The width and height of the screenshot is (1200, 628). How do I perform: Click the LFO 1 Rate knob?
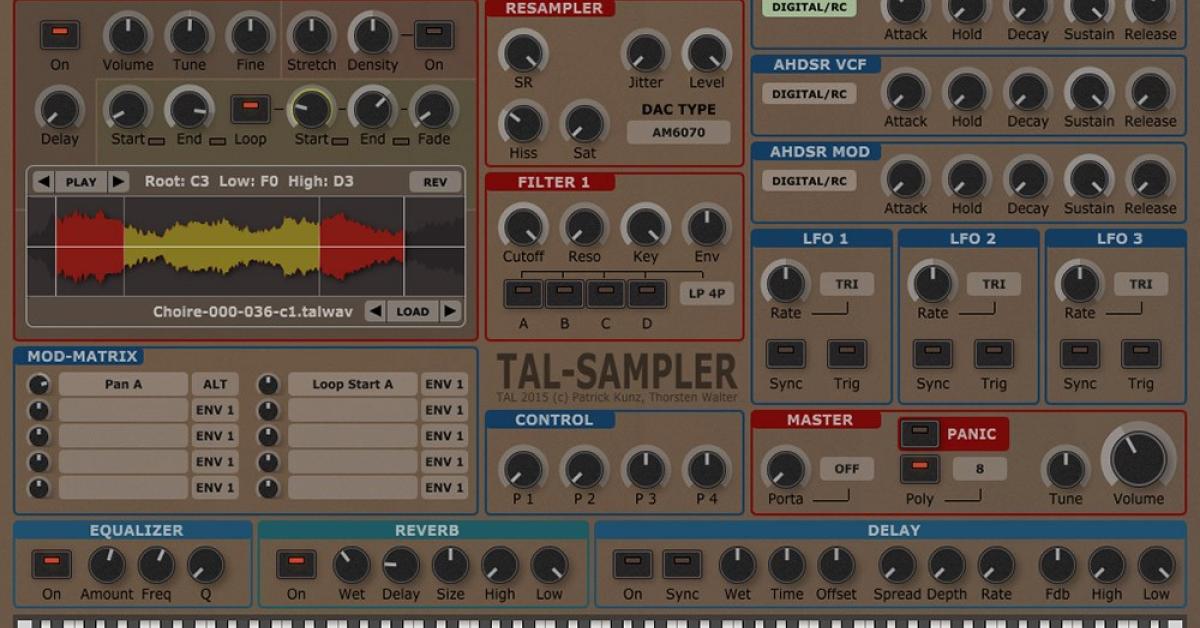[x=785, y=283]
